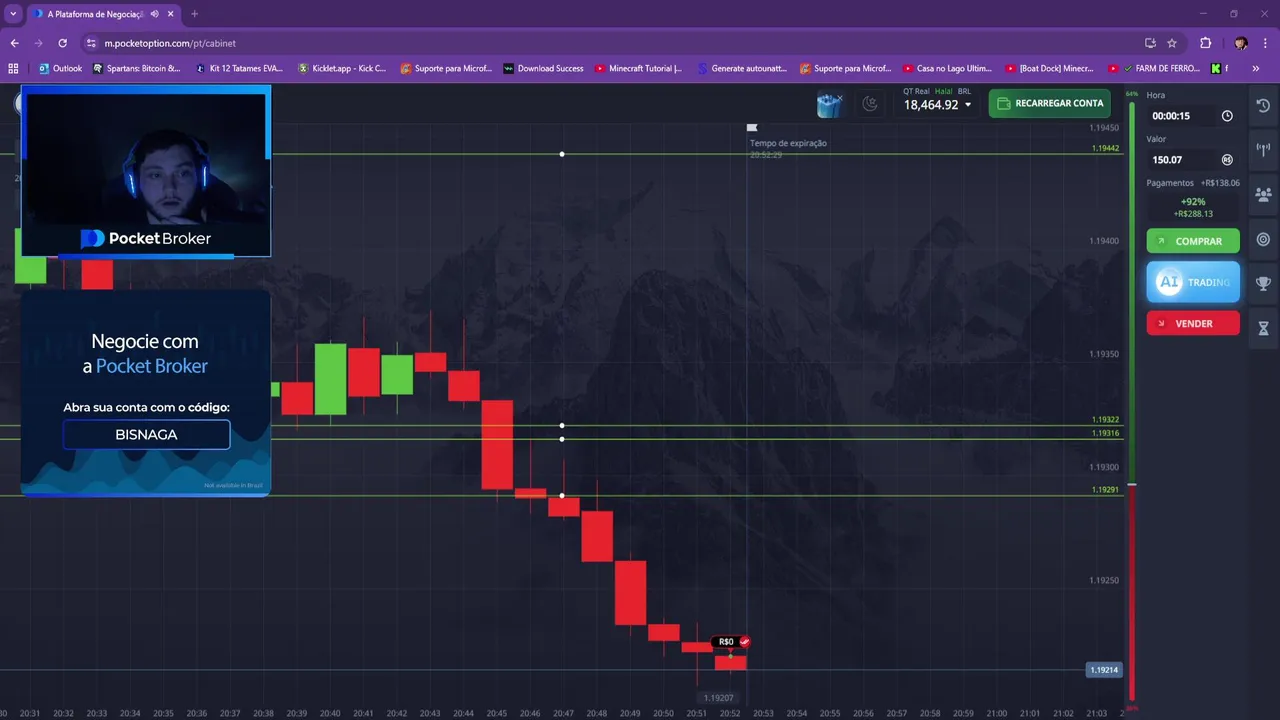Click the red VENDER button
The image size is (1280, 720).
(x=1193, y=323)
